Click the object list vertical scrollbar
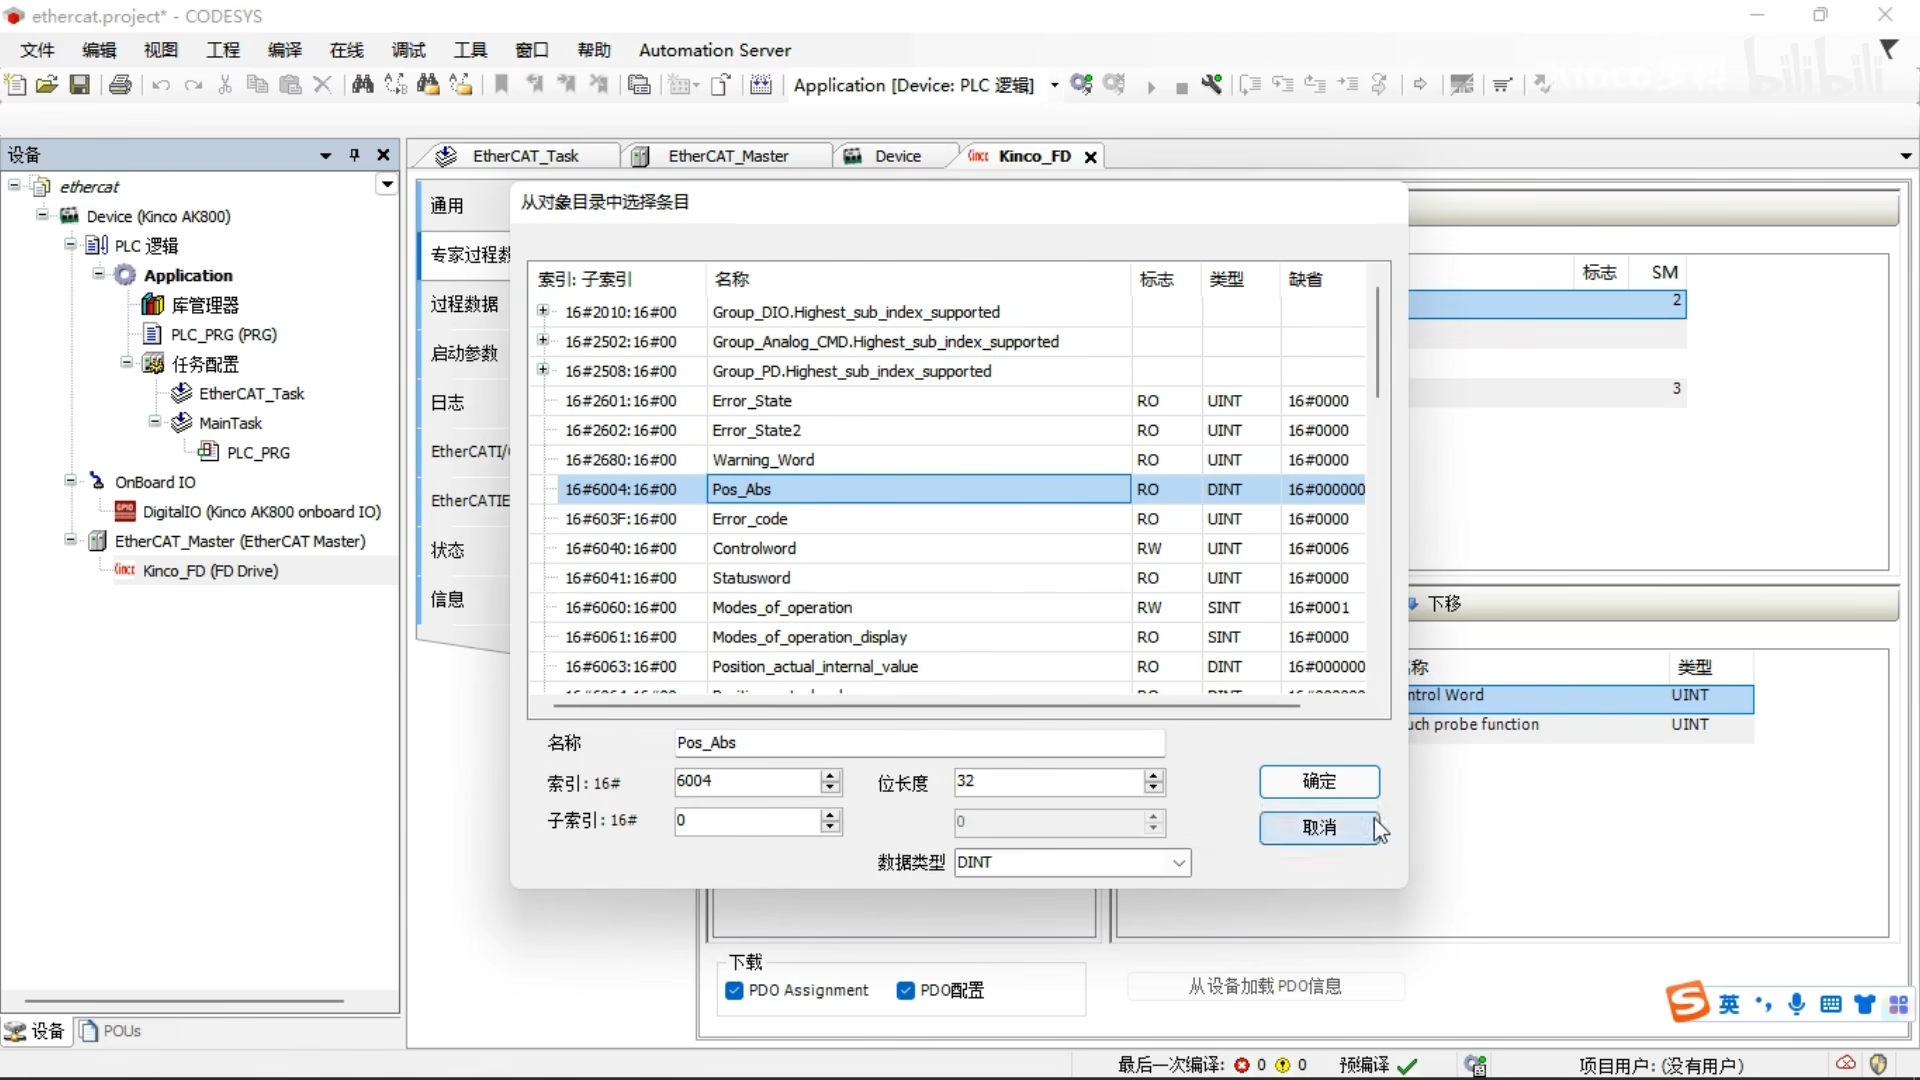Viewport: 1920px width, 1080px height. (x=1378, y=343)
